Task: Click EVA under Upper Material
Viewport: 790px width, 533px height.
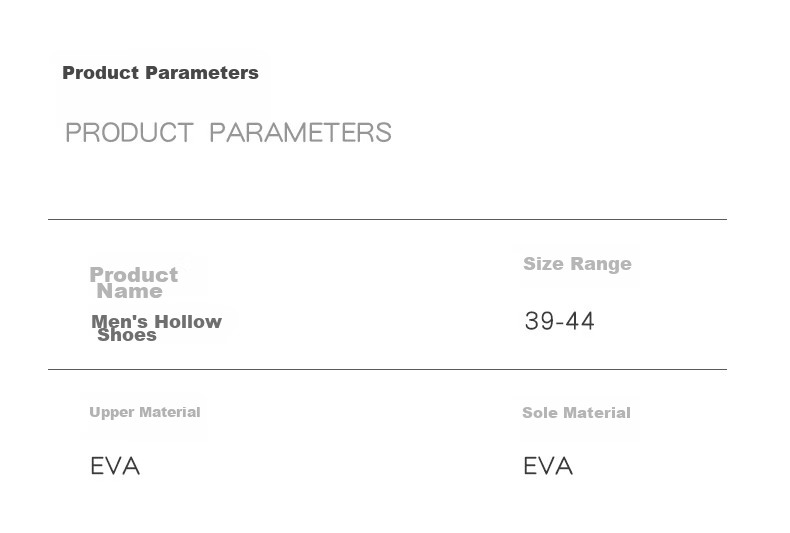Action: tap(115, 466)
